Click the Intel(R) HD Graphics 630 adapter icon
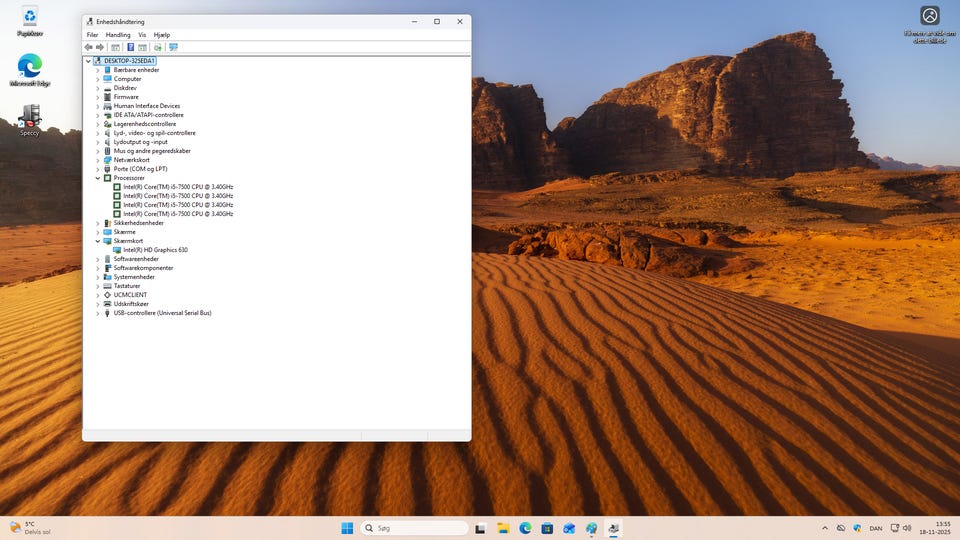 (117, 250)
